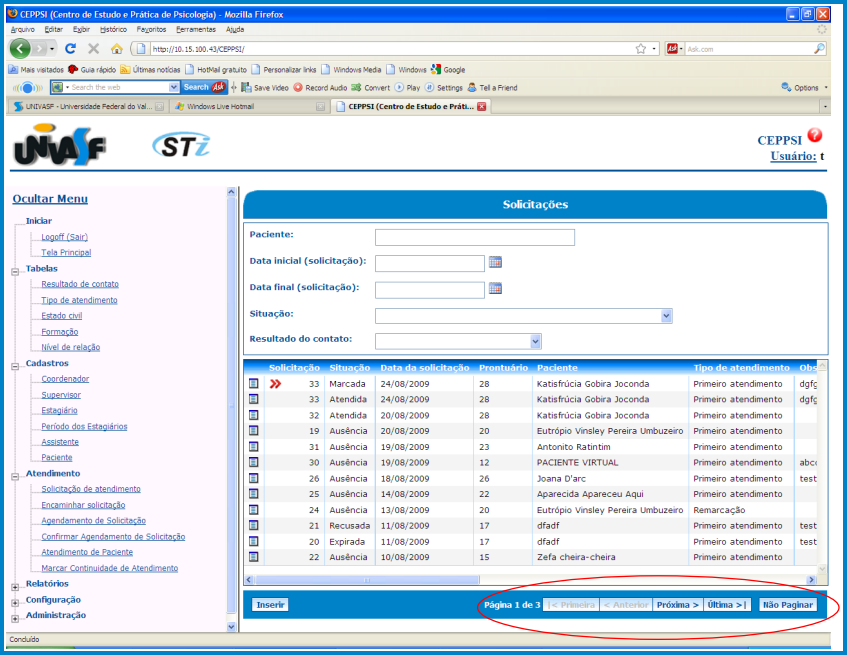
Task: Open the Resultado do contato dropdown
Action: [x=535, y=341]
